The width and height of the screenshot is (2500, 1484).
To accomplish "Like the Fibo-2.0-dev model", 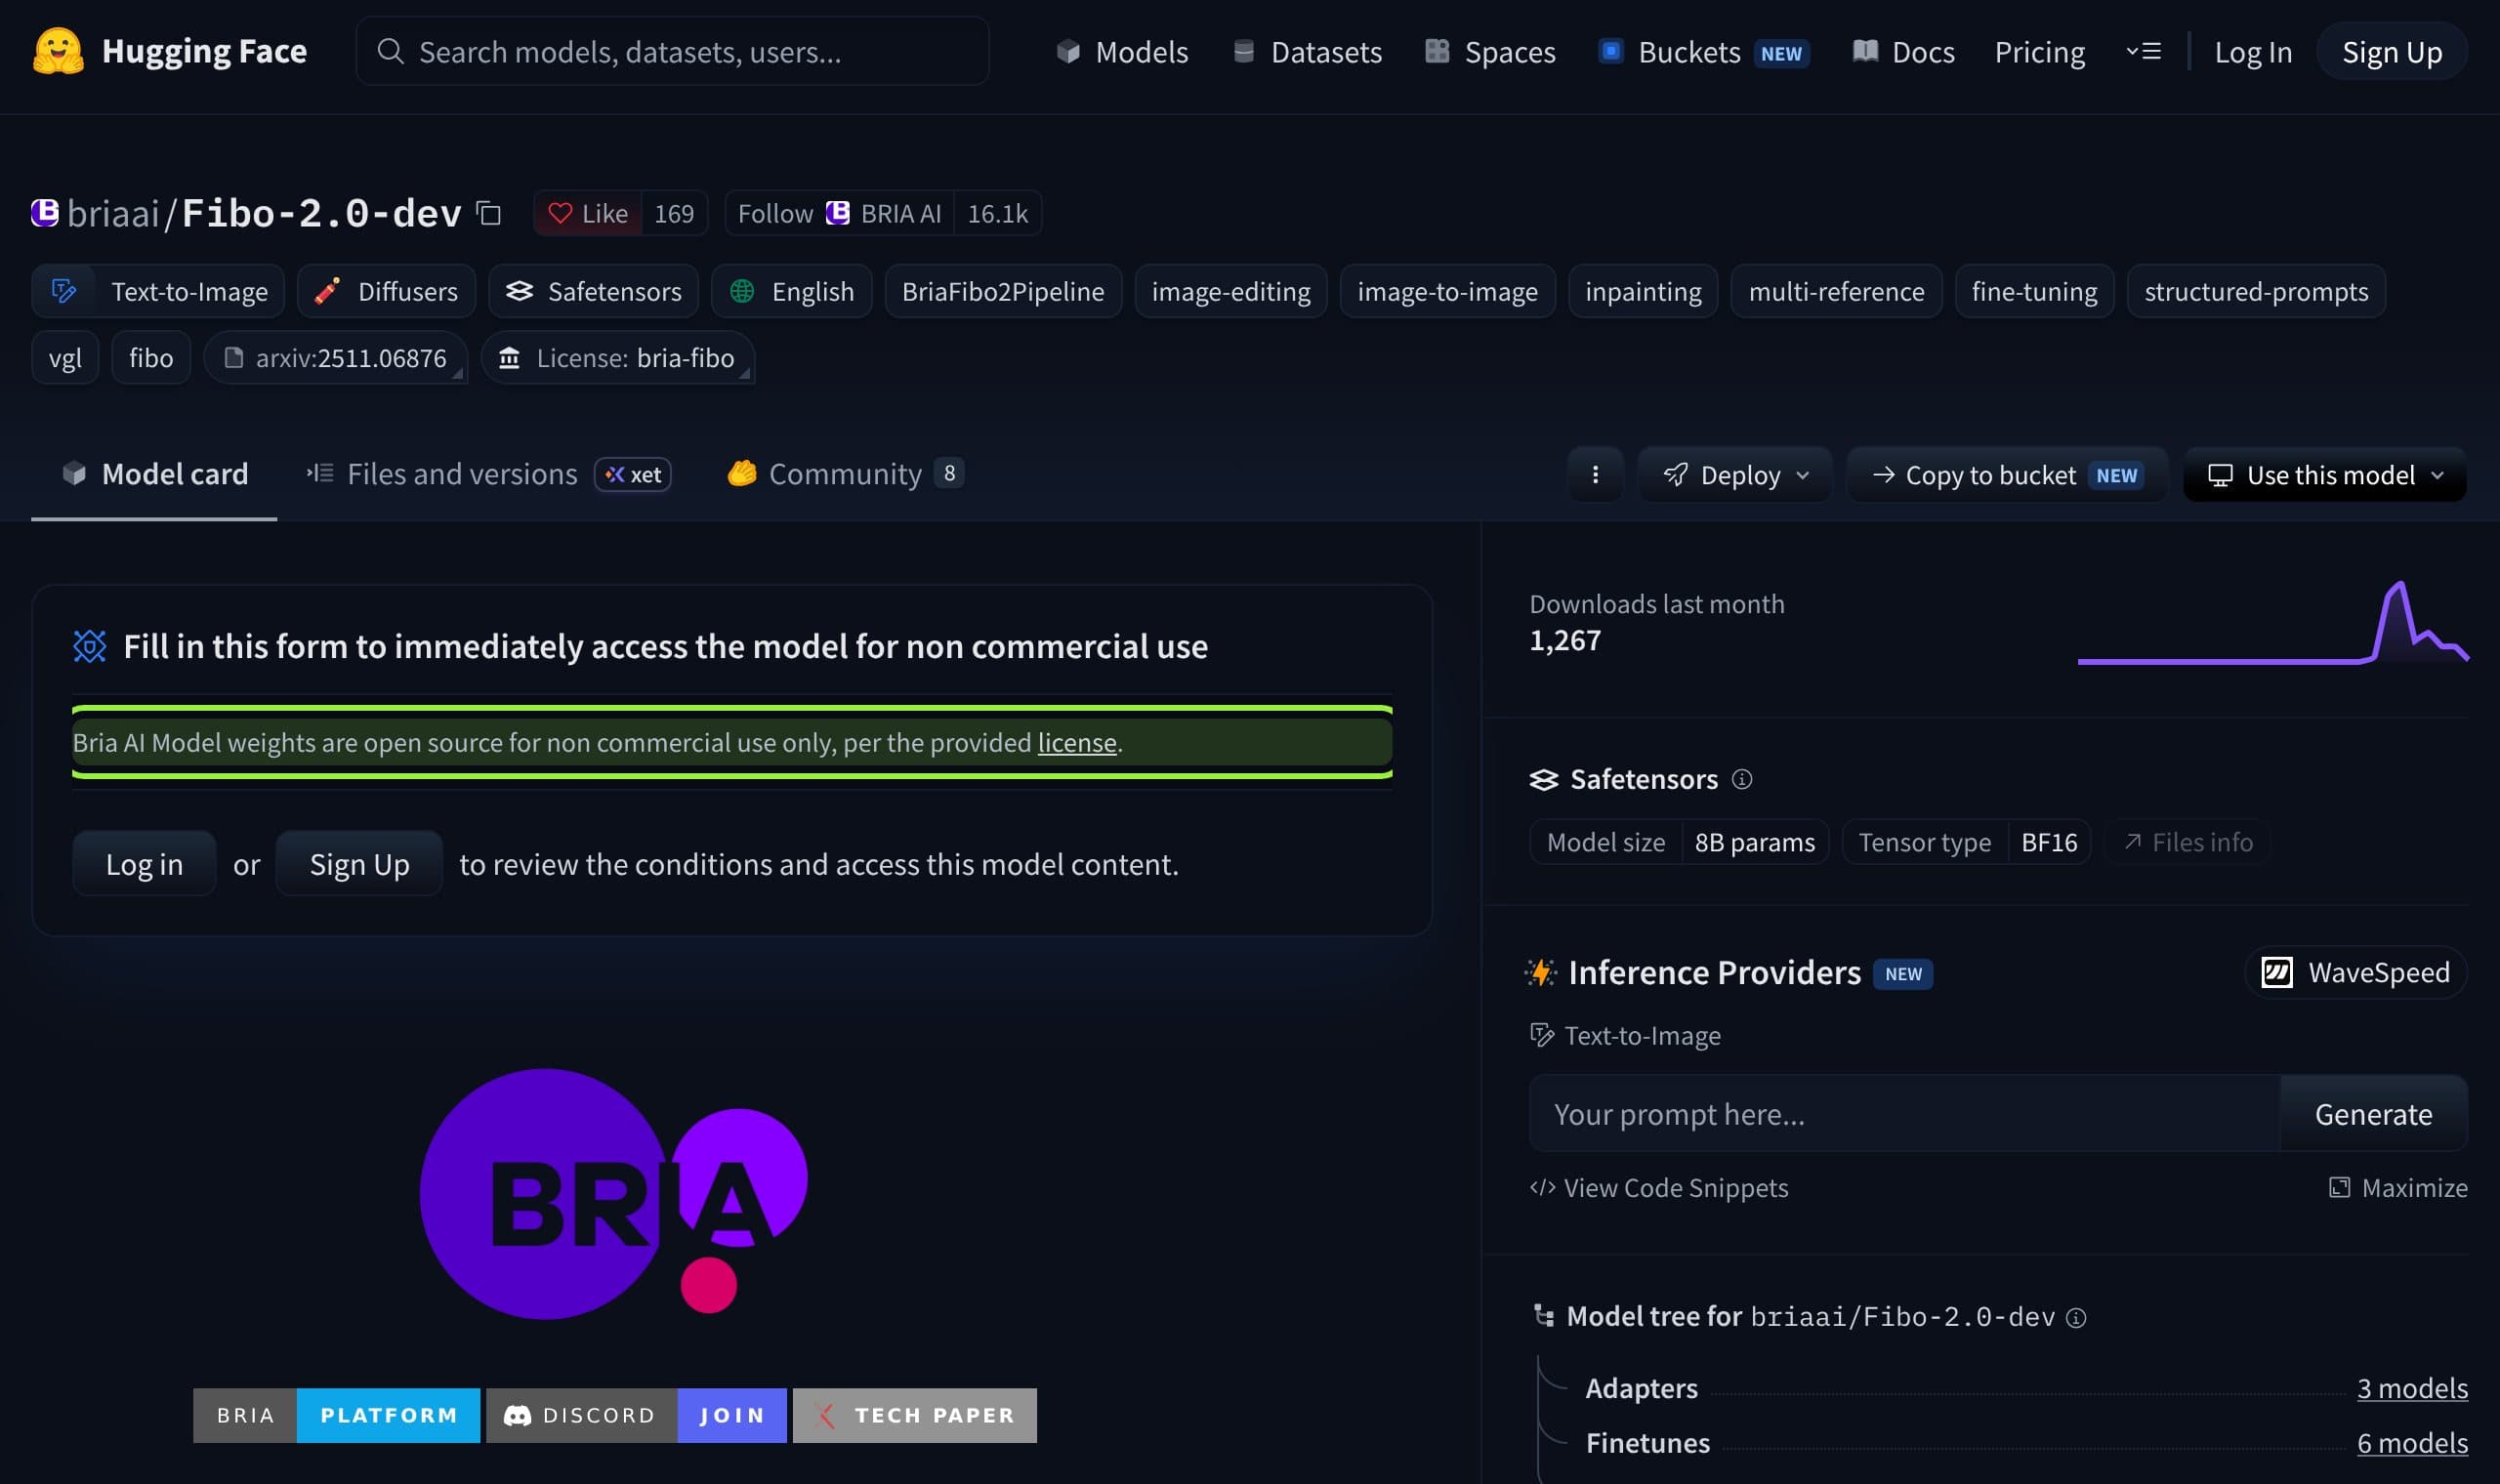I will tap(588, 213).
